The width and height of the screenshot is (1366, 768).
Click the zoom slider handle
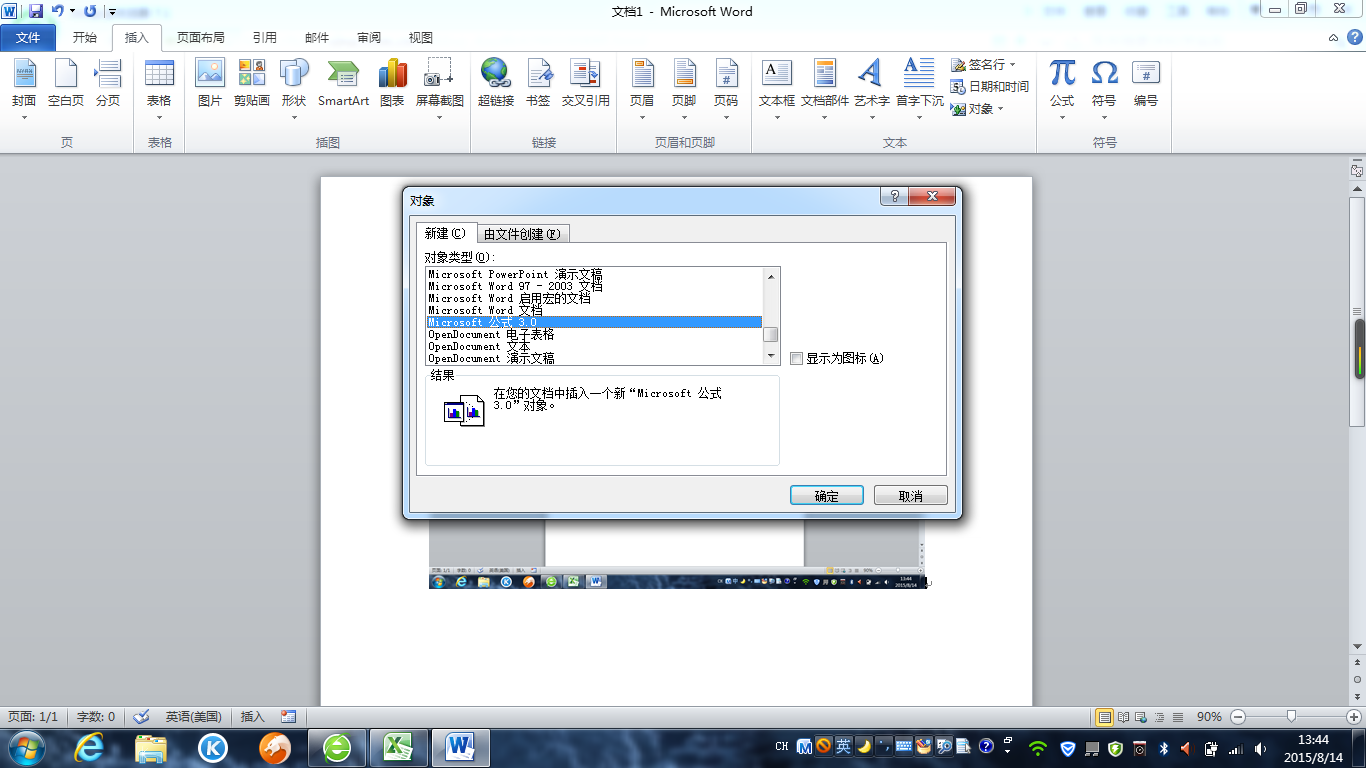[x=1292, y=717]
